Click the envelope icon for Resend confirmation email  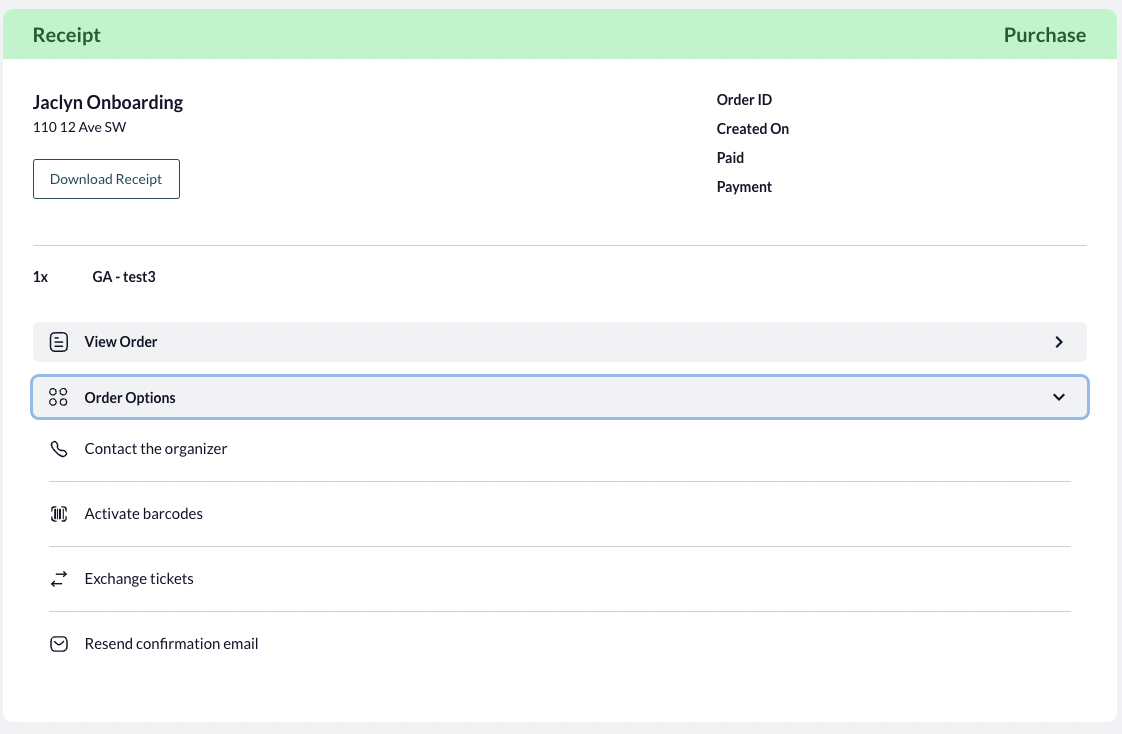pyautogui.click(x=59, y=644)
